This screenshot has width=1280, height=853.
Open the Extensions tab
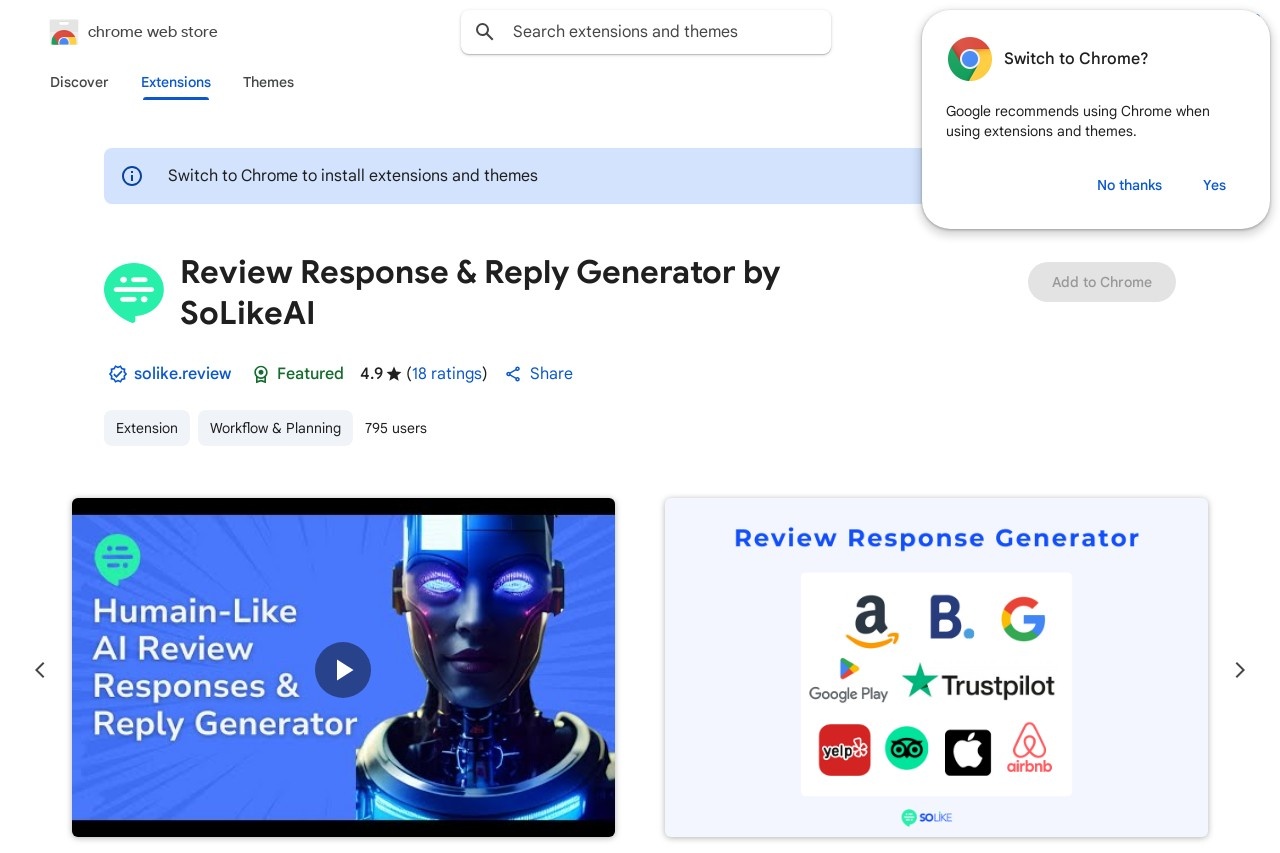pos(176,82)
